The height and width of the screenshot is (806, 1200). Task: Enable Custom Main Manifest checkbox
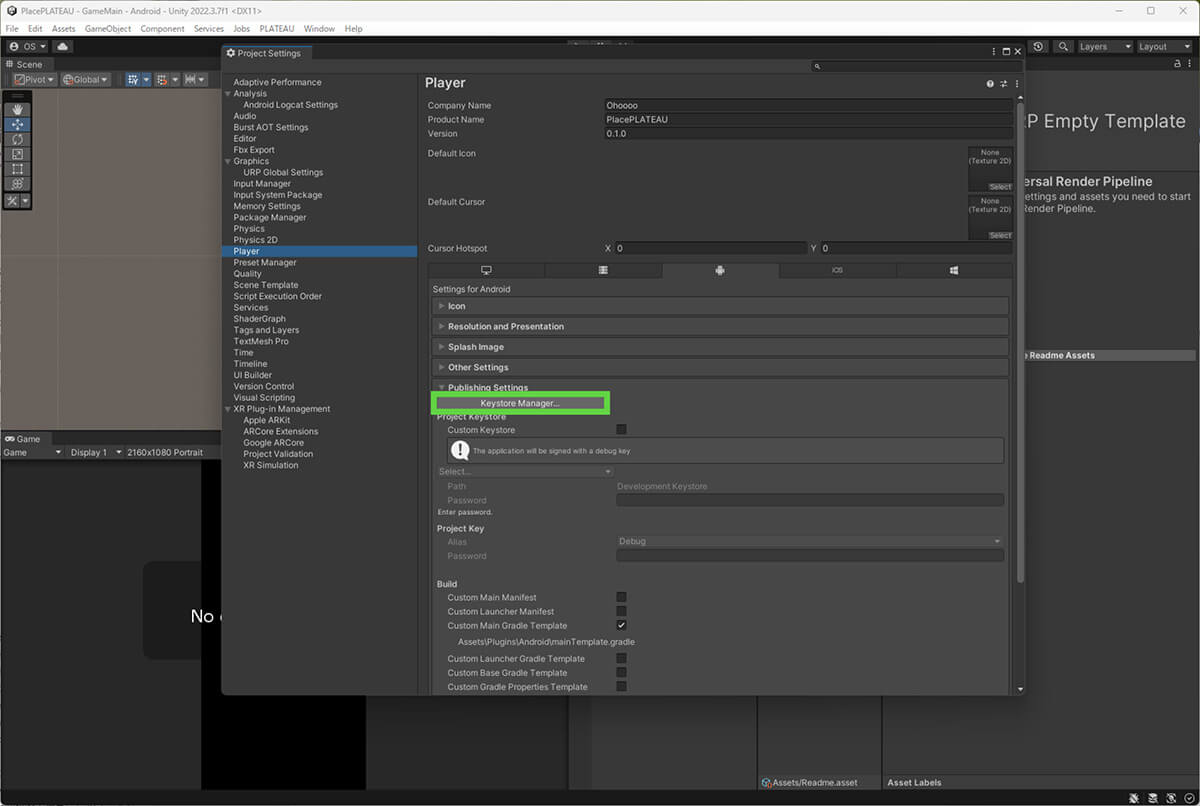pos(621,597)
